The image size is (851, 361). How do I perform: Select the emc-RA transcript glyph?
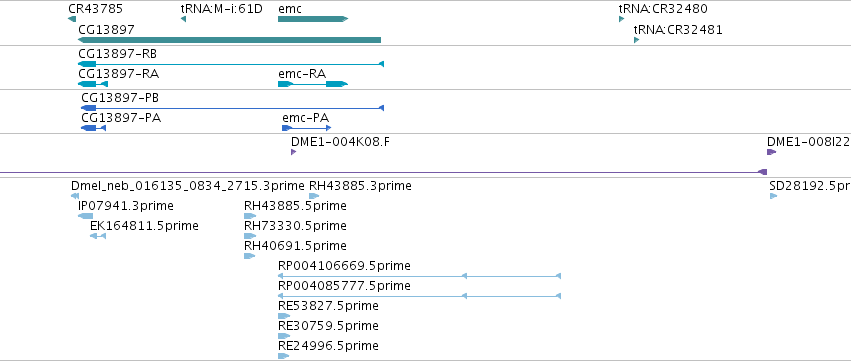[x=313, y=84]
